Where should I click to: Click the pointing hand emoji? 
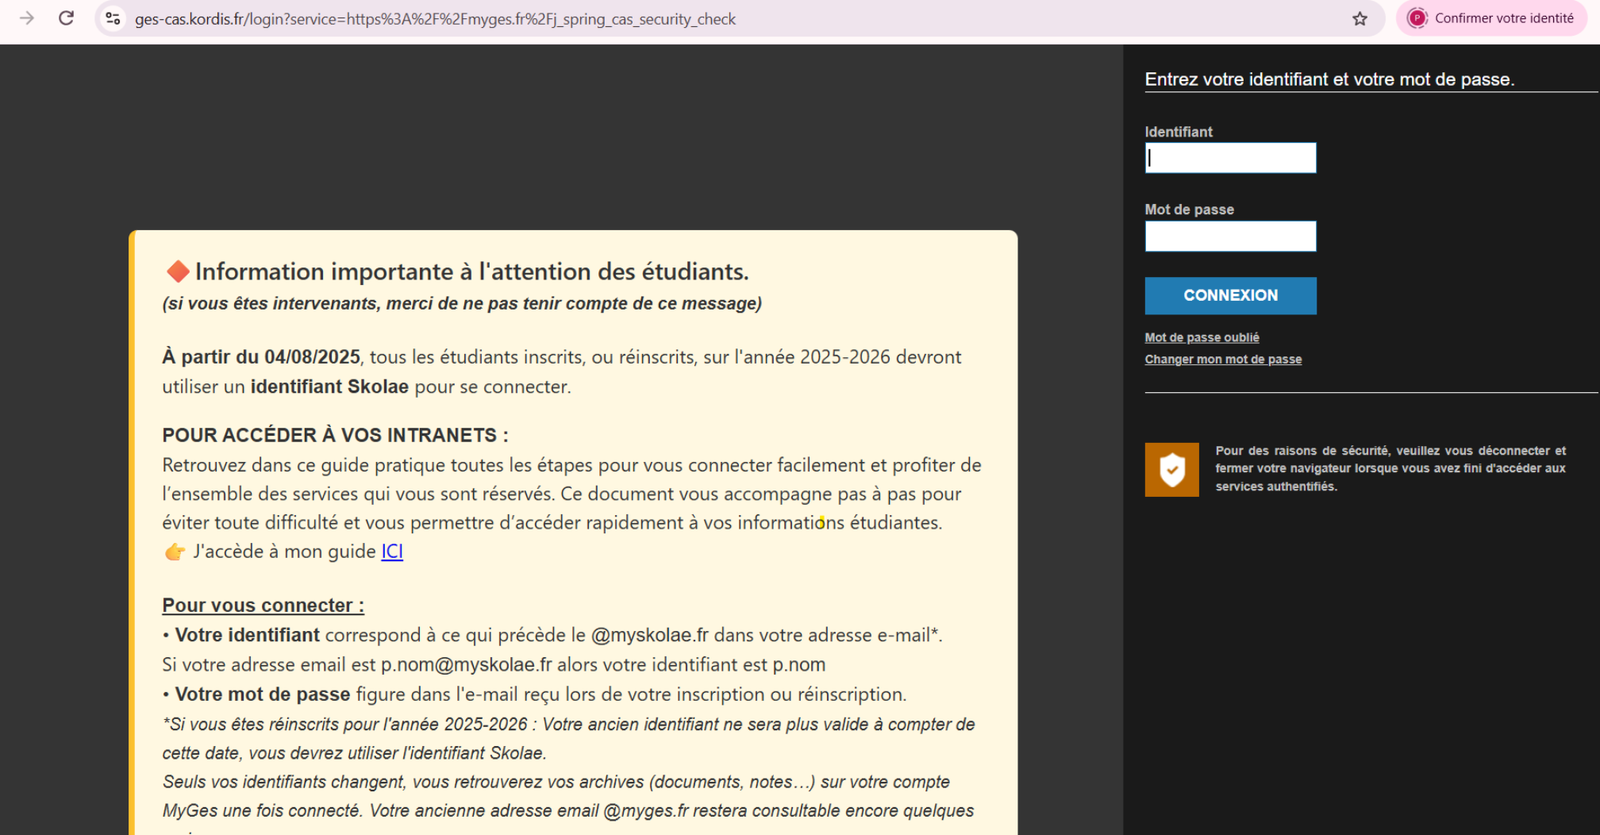175,552
